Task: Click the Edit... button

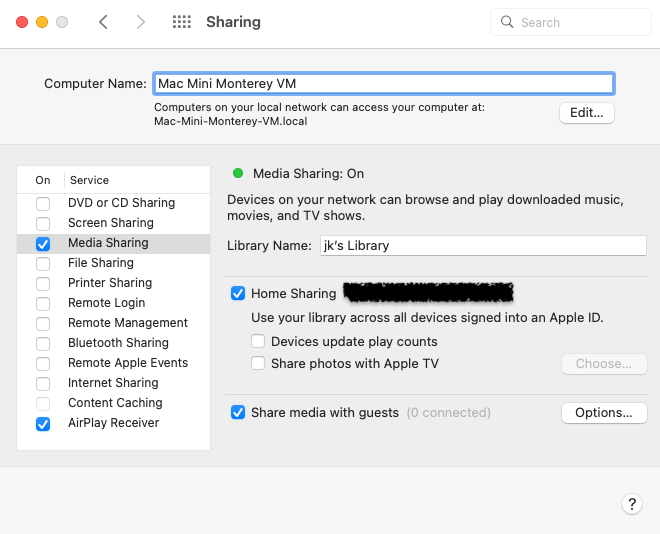Action: click(x=587, y=113)
